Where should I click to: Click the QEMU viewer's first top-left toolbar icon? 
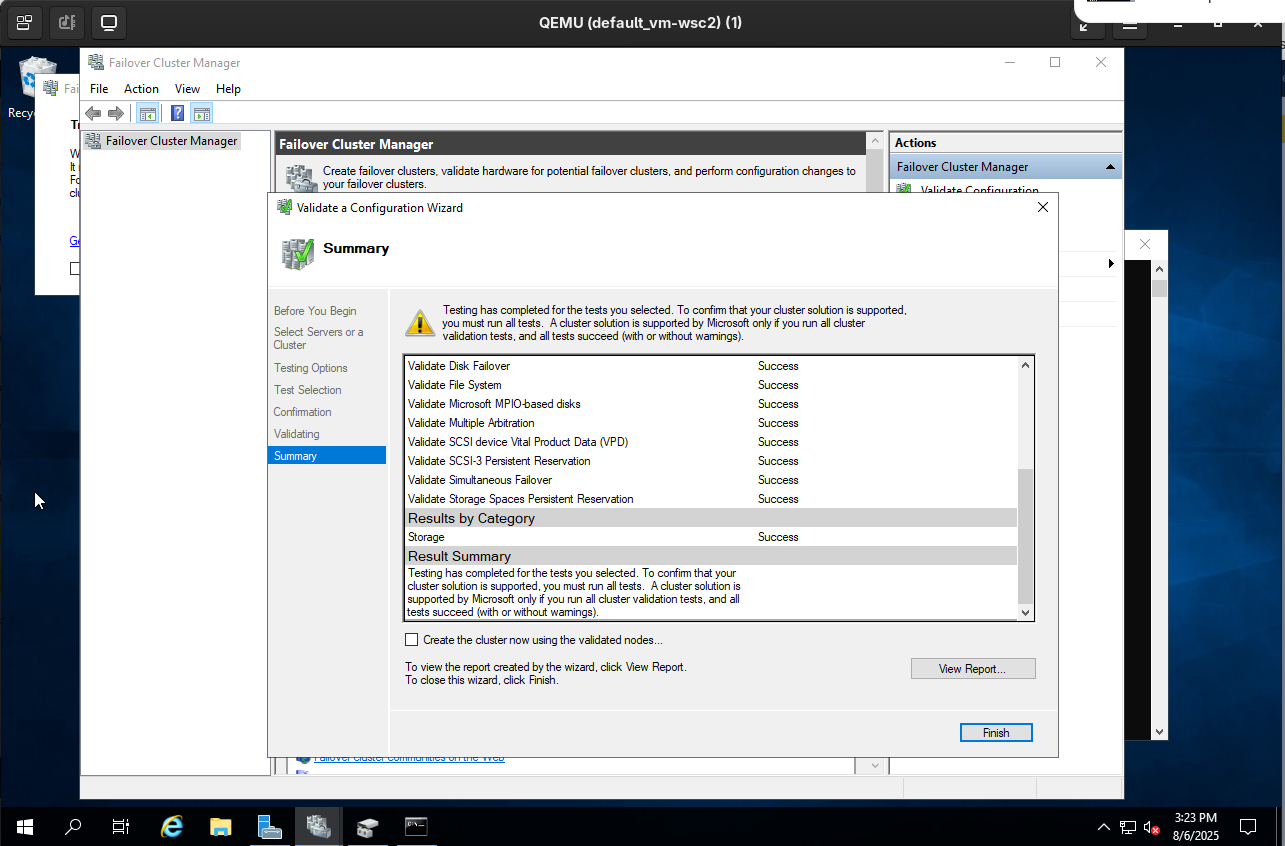25,22
